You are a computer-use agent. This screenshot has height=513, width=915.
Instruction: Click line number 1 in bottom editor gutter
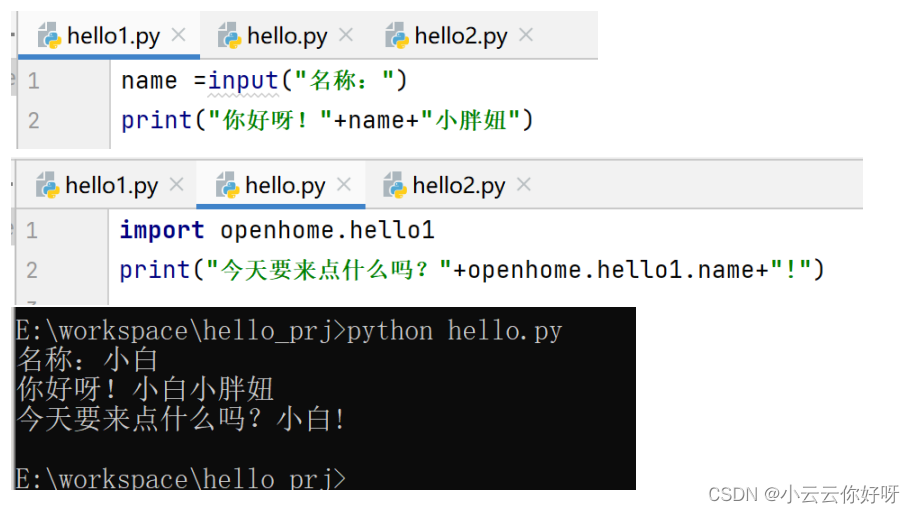pos(32,231)
